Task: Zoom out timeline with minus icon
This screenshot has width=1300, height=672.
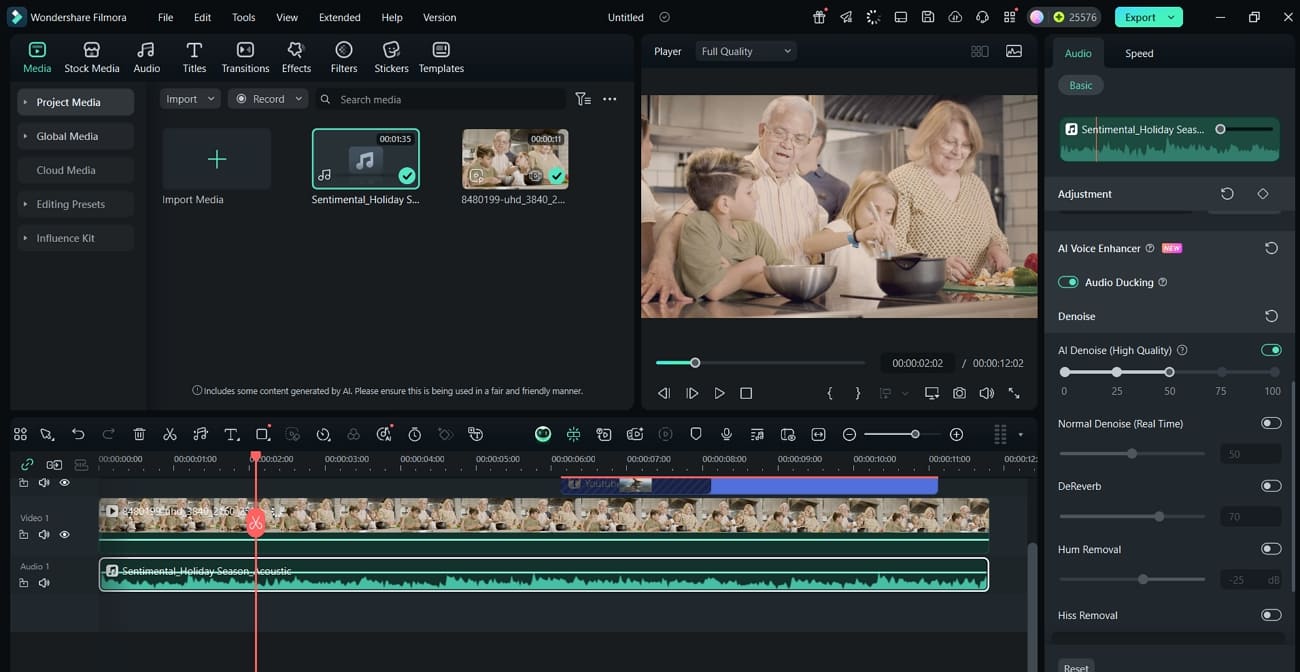Action: [849, 434]
